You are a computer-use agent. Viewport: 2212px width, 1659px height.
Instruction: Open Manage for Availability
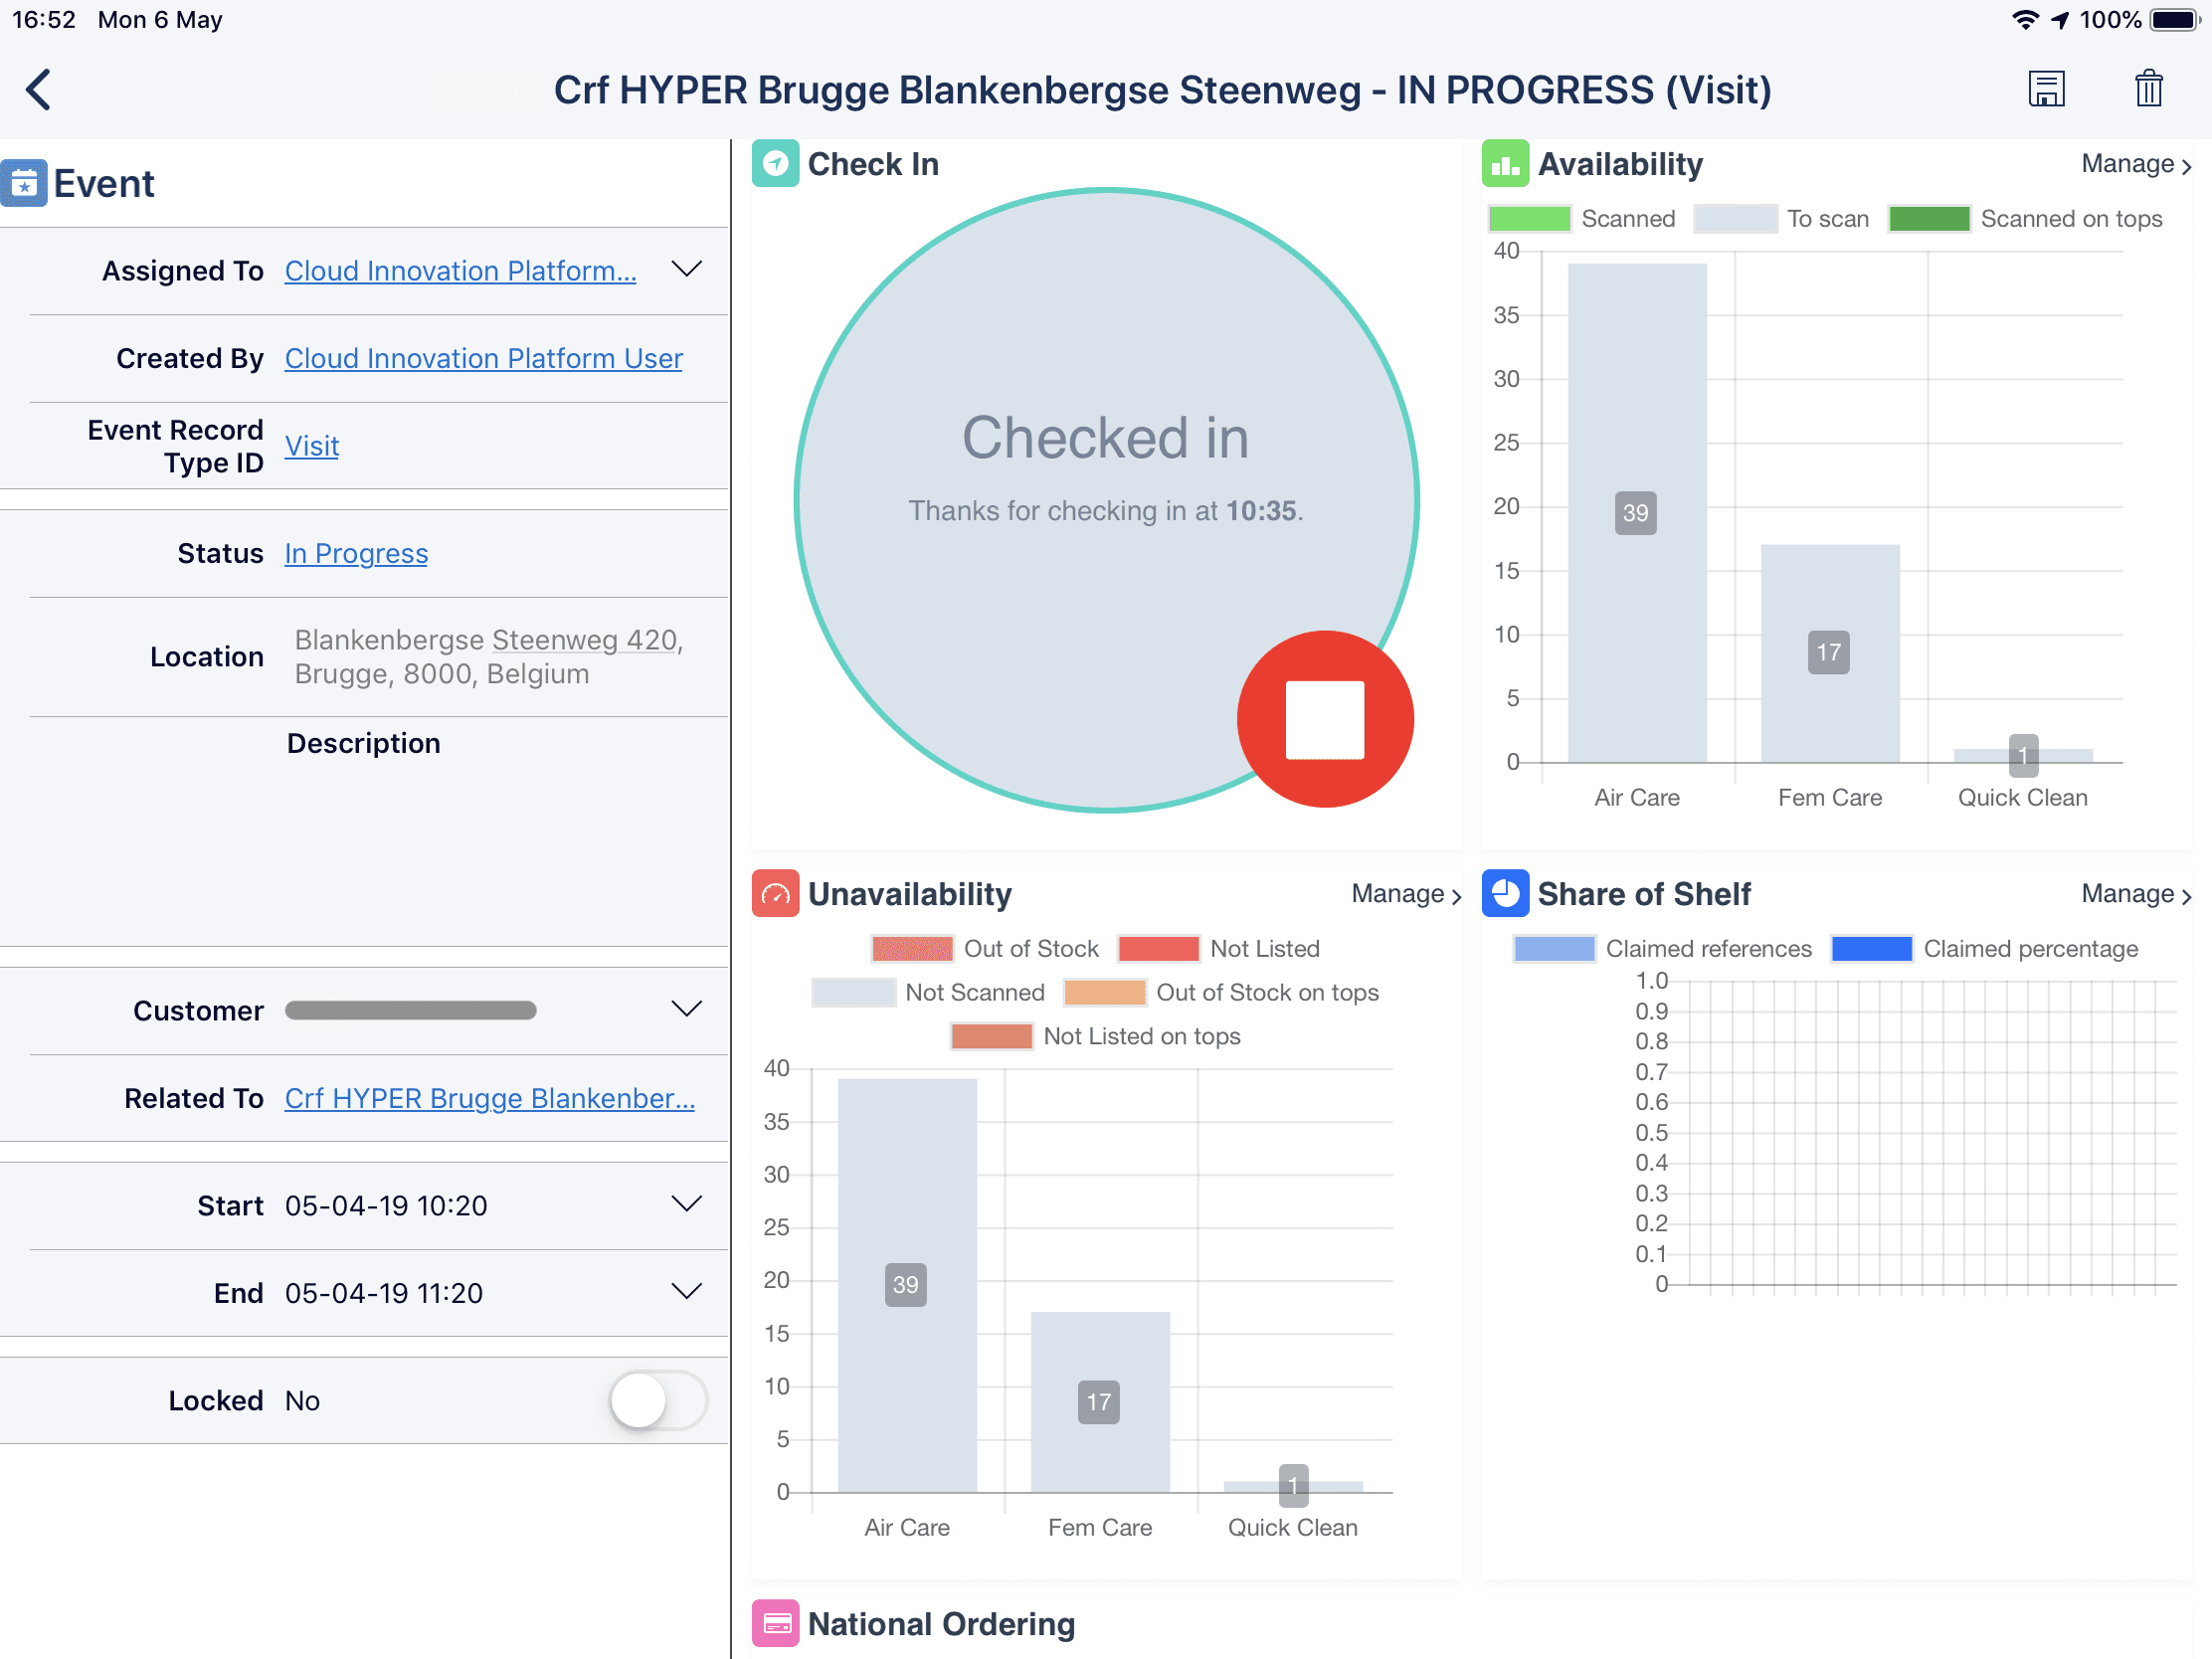coord(2136,164)
